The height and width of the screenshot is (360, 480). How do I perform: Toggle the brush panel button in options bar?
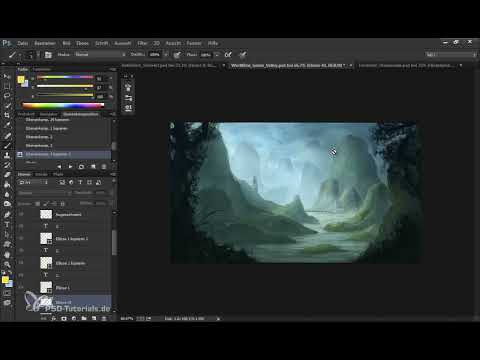tap(48, 55)
